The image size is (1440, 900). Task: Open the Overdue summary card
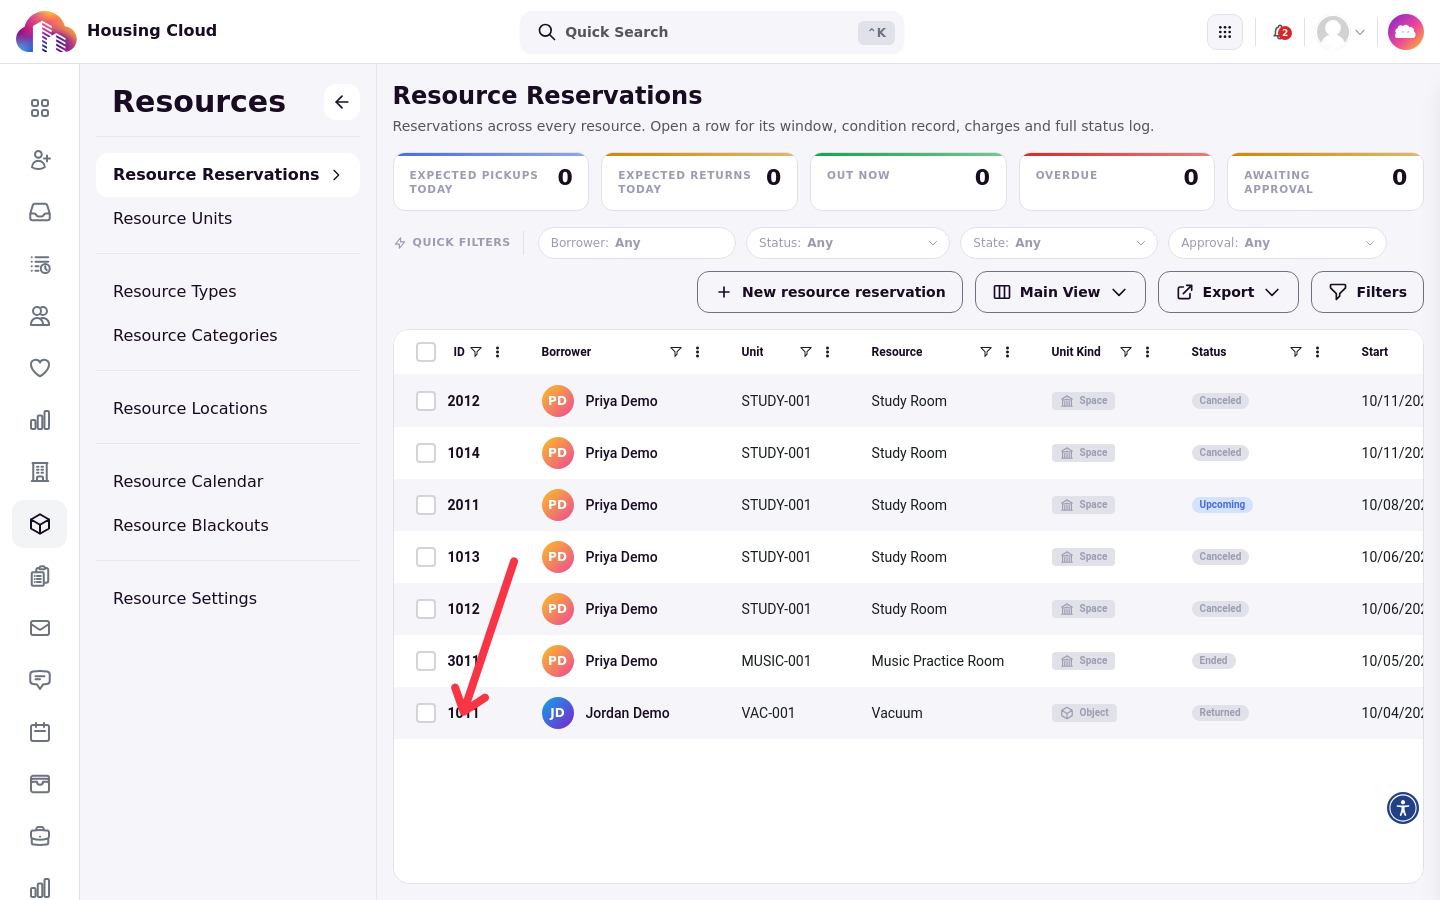click(1117, 182)
